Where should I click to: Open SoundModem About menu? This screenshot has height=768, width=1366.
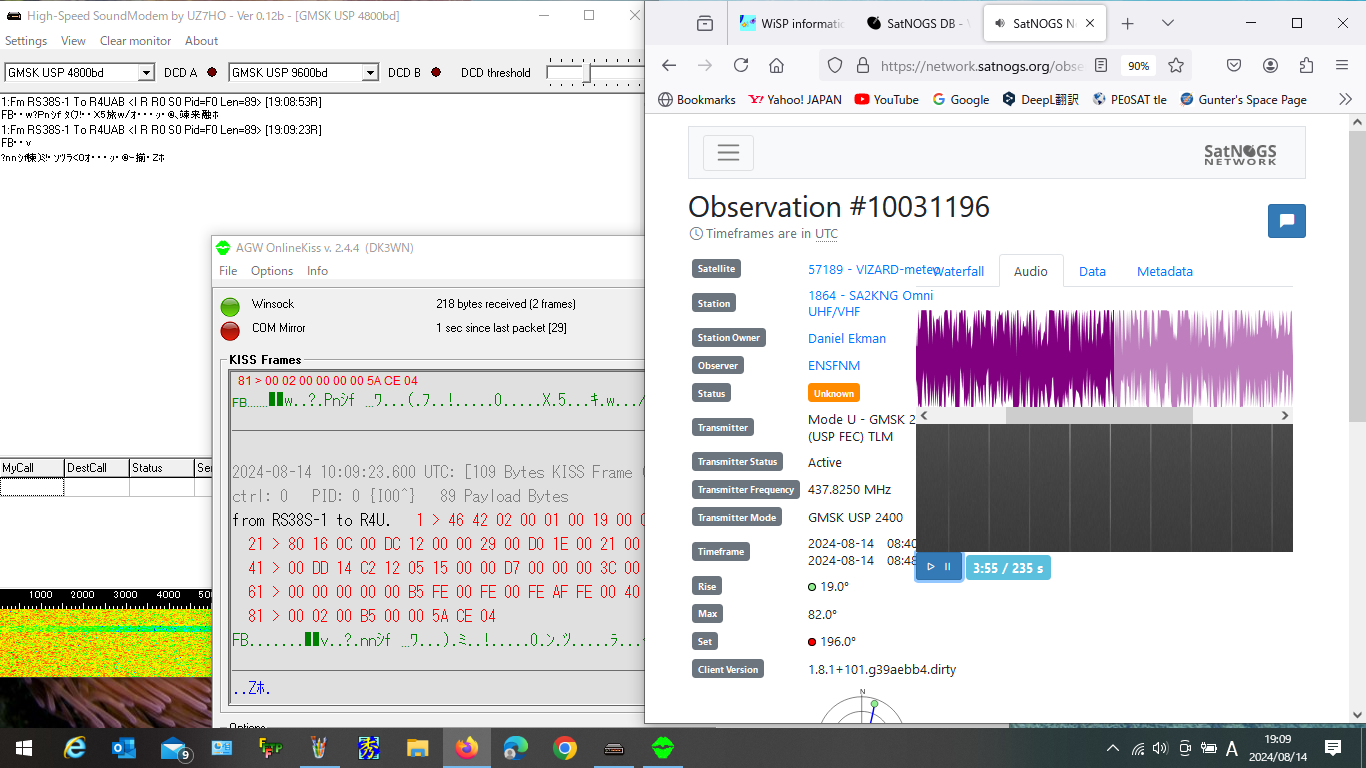[x=201, y=41]
